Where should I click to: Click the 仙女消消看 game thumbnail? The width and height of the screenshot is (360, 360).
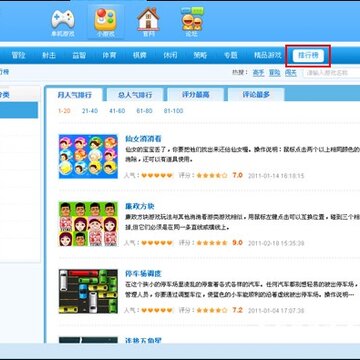click(x=88, y=156)
